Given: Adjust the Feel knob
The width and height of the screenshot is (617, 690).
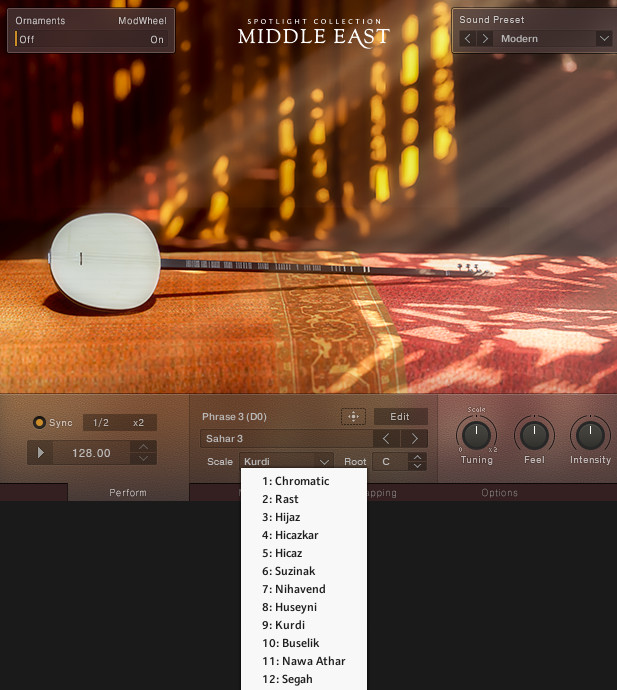Looking at the screenshot, I should coord(534,435).
